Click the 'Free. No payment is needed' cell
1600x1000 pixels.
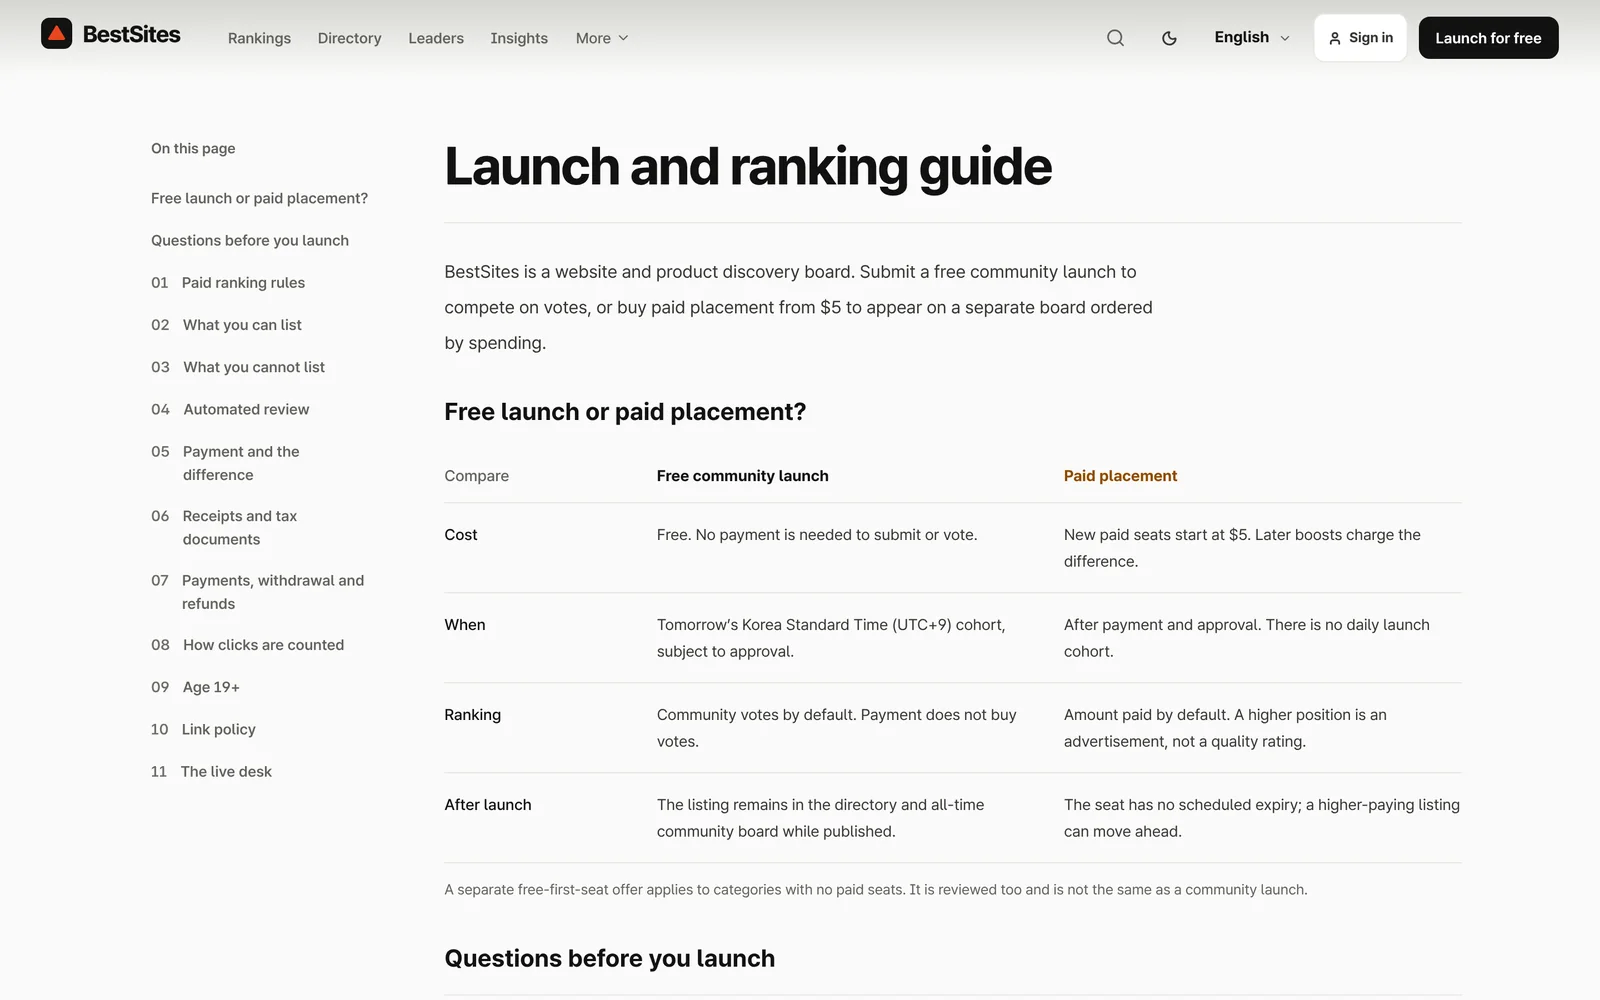click(x=817, y=535)
